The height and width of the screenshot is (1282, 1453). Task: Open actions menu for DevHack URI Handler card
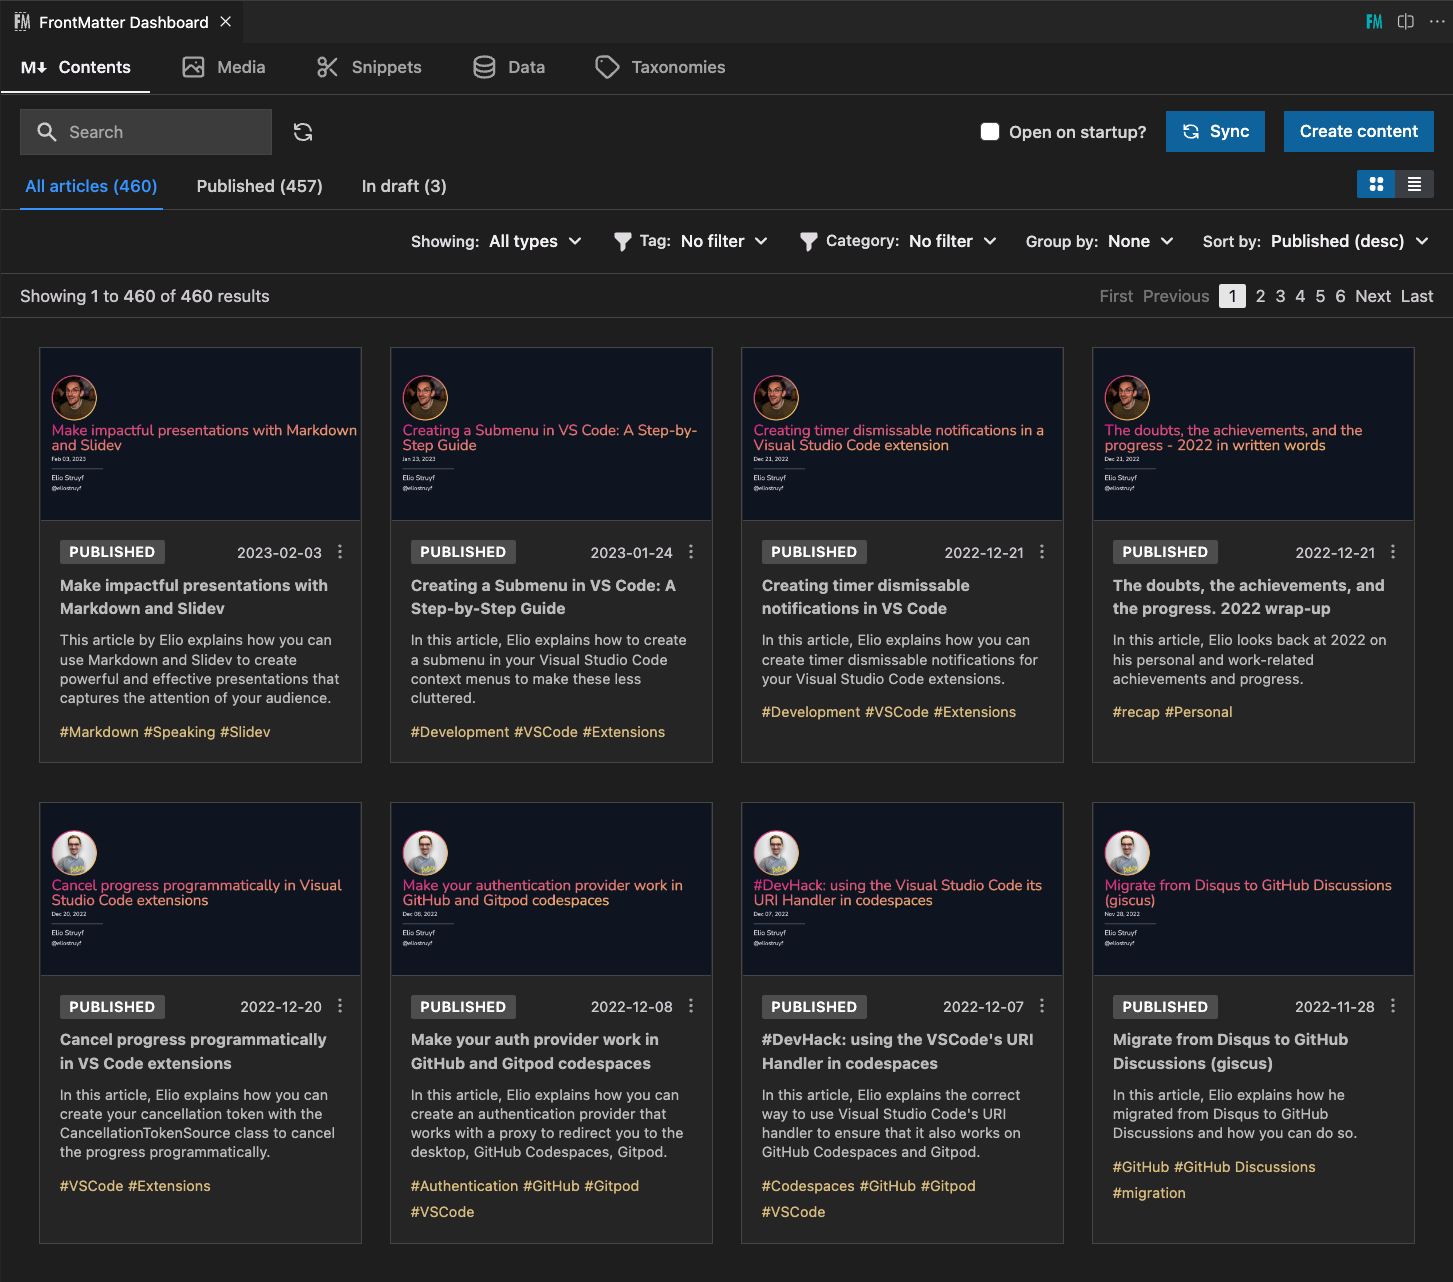point(1042,1006)
